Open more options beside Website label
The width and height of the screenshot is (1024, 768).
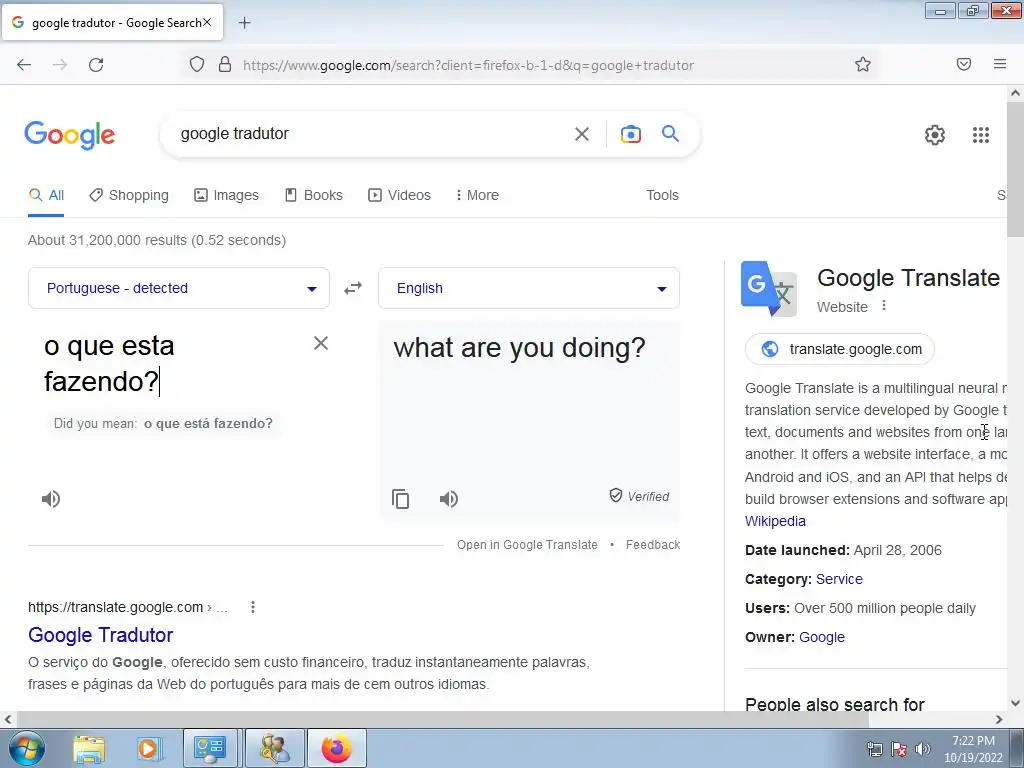(884, 306)
